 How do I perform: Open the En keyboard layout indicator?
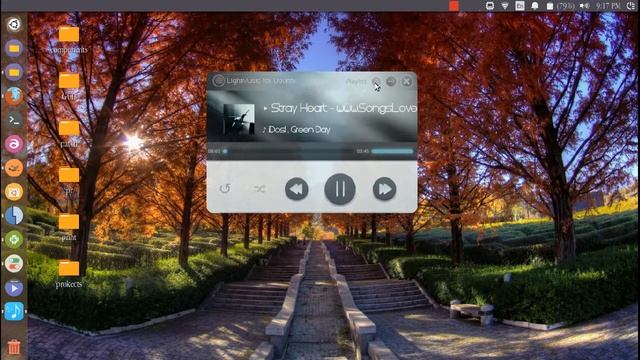[520, 6]
